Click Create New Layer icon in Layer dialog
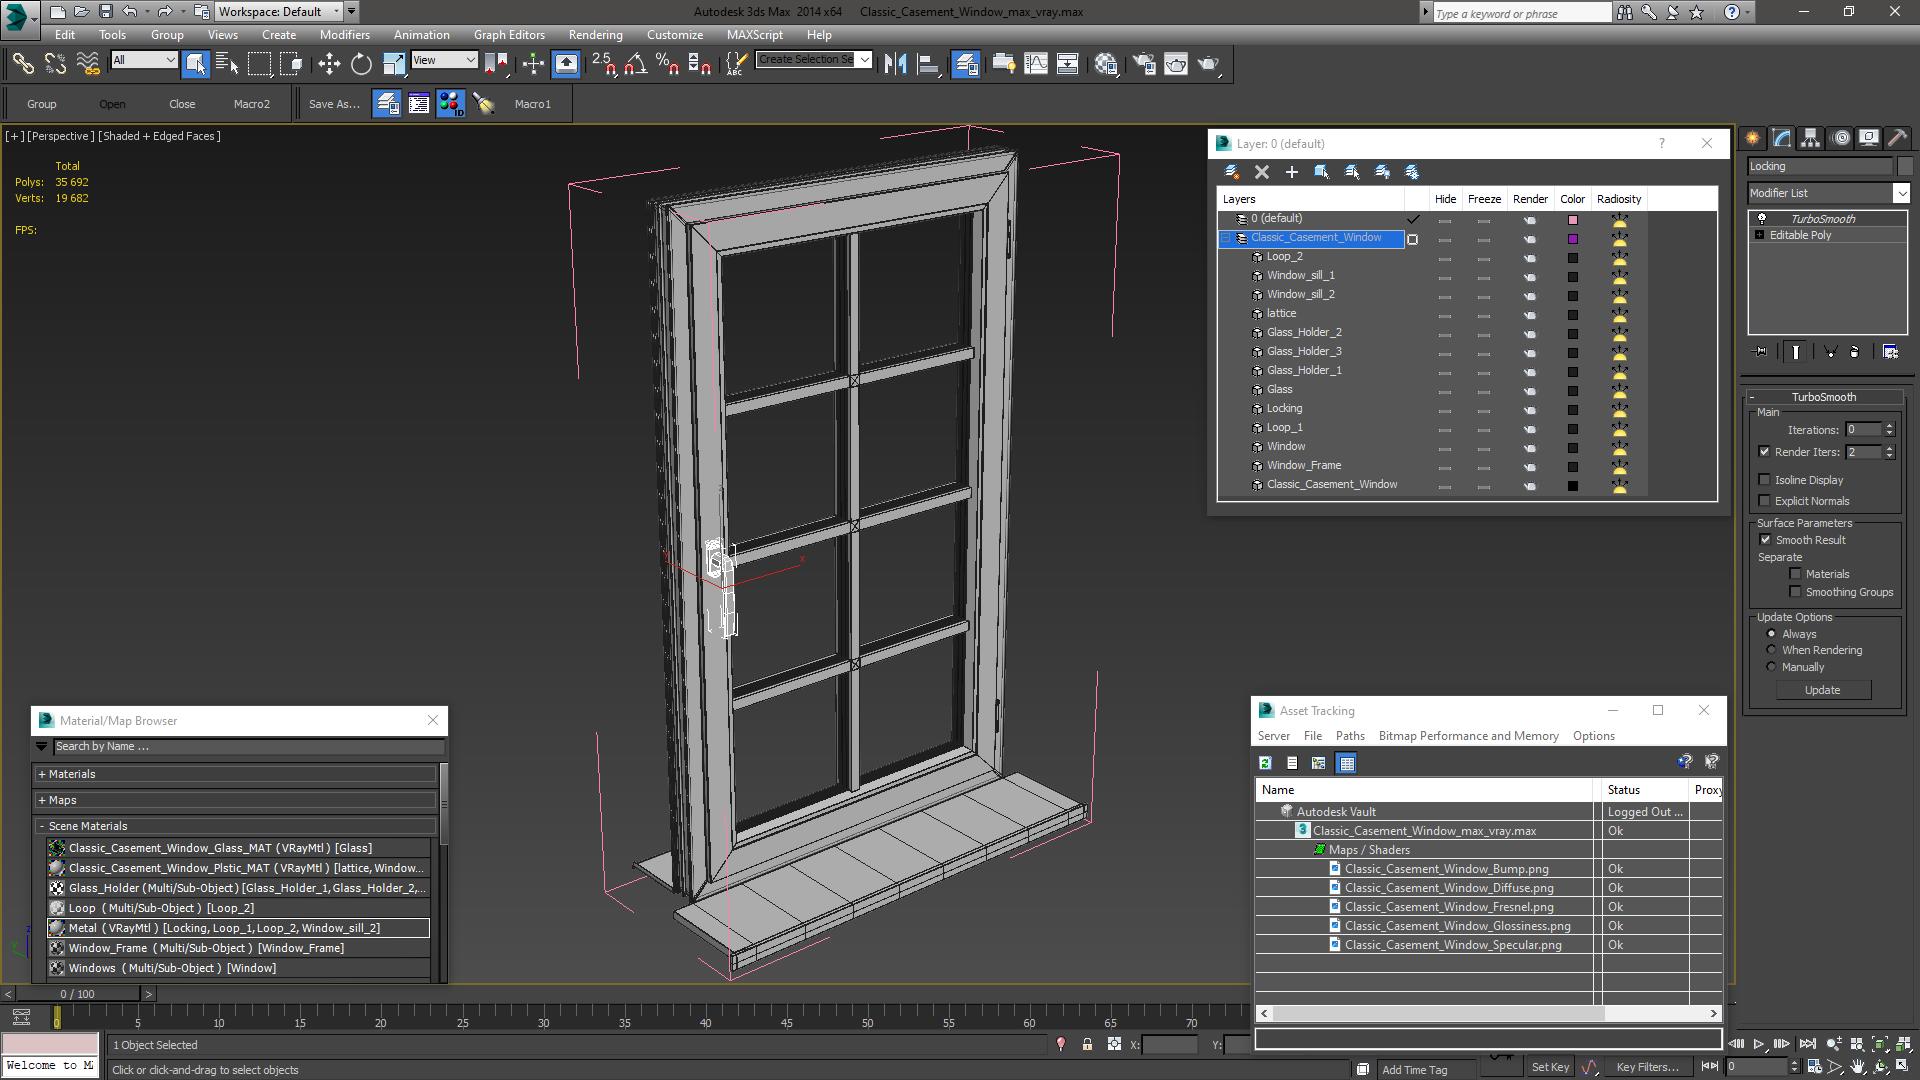This screenshot has height=1080, width=1920. 1232,172
